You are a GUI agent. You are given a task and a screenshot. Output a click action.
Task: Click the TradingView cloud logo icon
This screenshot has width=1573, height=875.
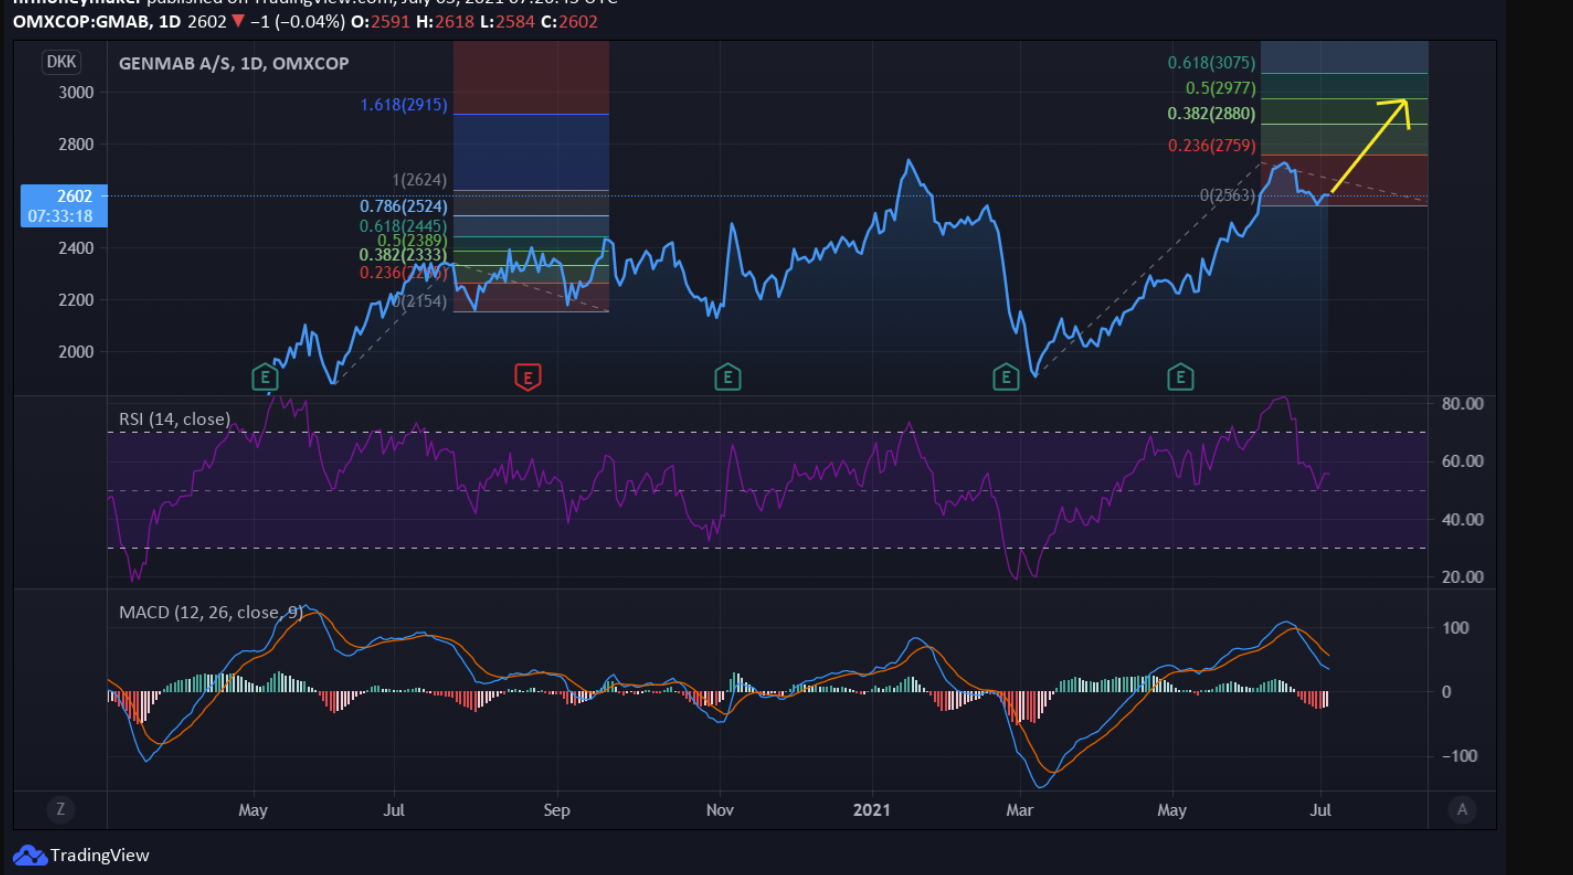[30, 855]
